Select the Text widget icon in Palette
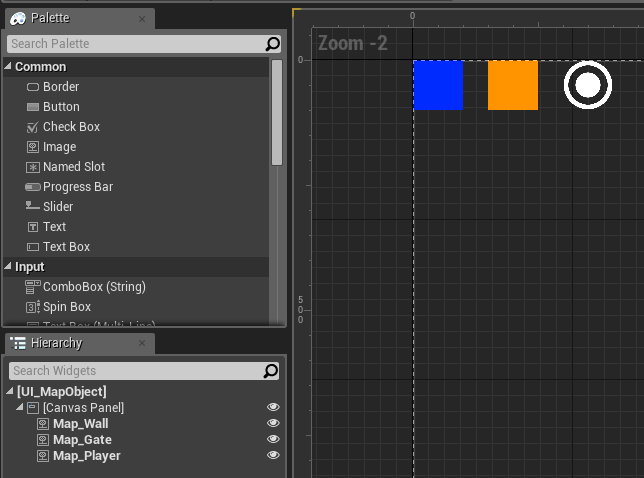This screenshot has width=644, height=478. tap(33, 227)
